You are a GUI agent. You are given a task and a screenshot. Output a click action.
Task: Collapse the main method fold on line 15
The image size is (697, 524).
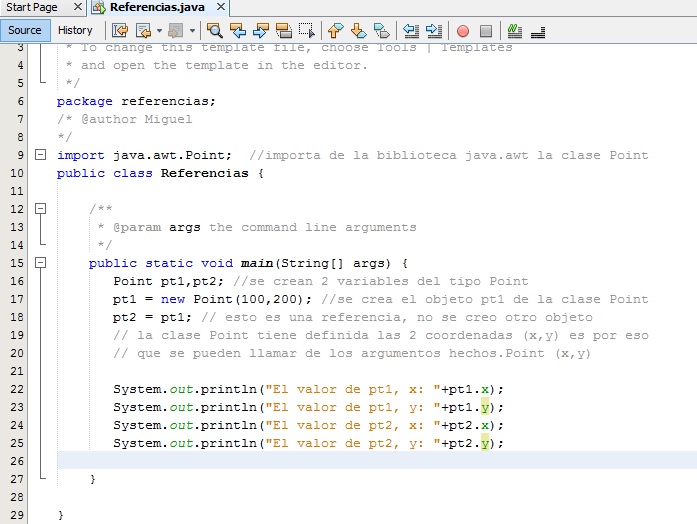[x=40, y=263]
